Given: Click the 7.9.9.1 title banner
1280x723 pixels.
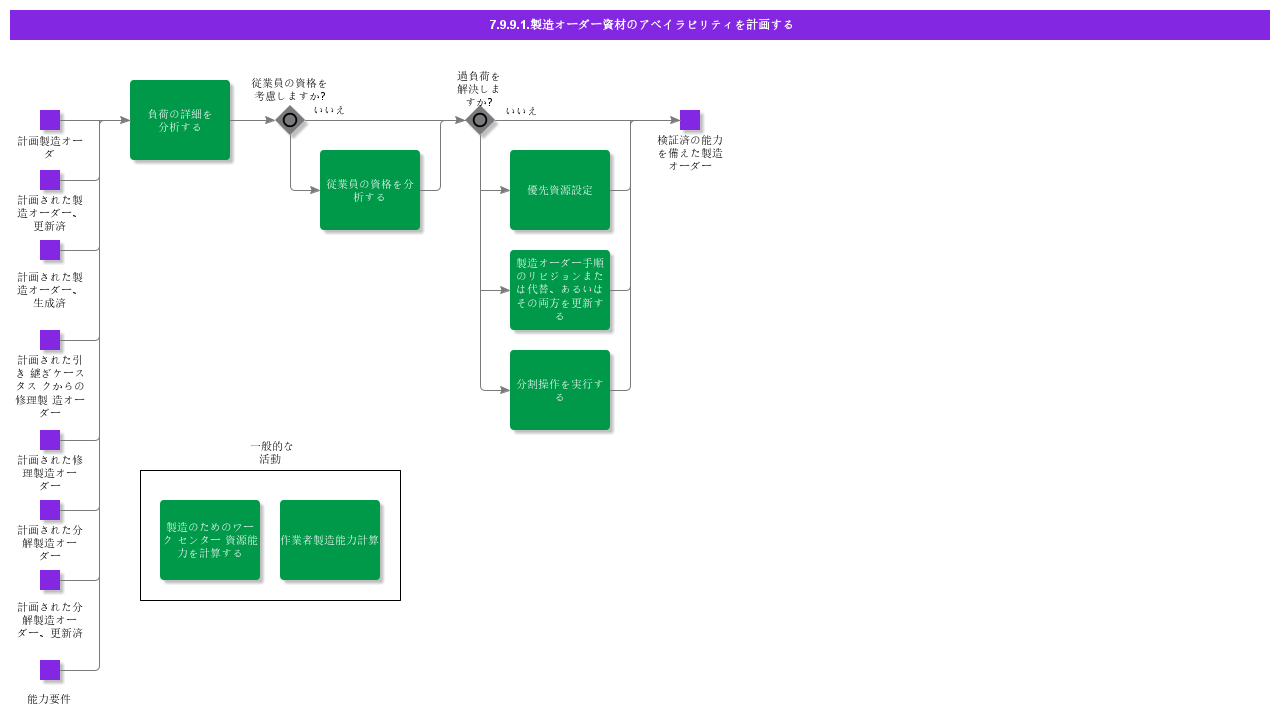Looking at the screenshot, I should [x=640, y=24].
